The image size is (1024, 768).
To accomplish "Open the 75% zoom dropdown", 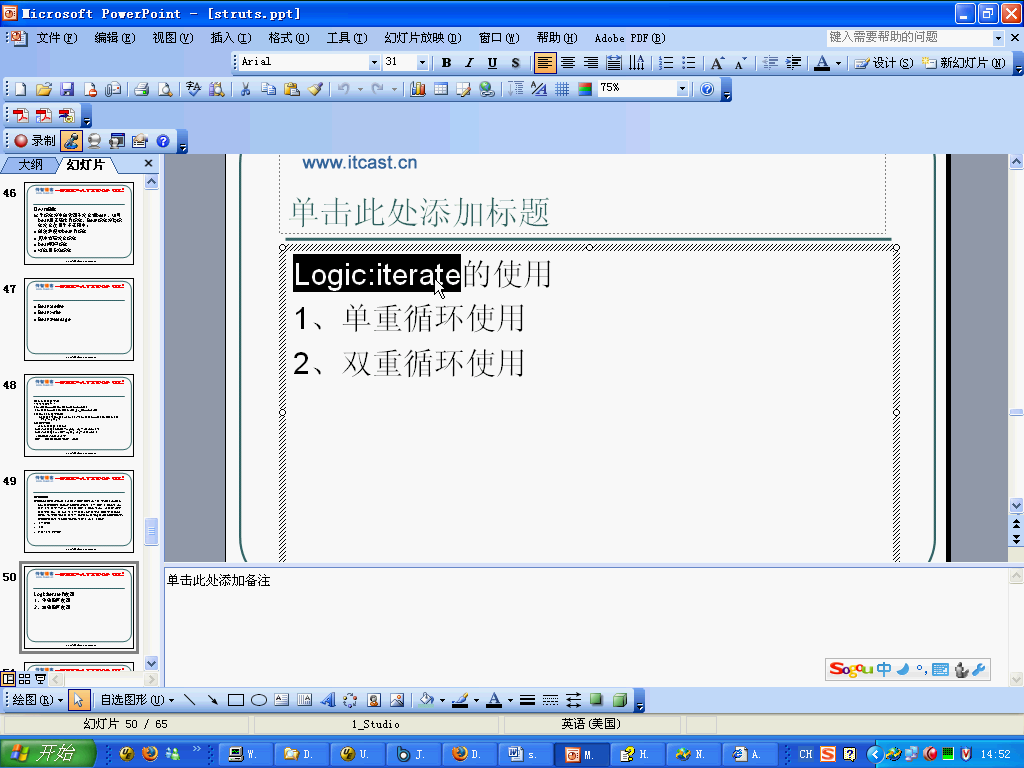I will (x=682, y=88).
